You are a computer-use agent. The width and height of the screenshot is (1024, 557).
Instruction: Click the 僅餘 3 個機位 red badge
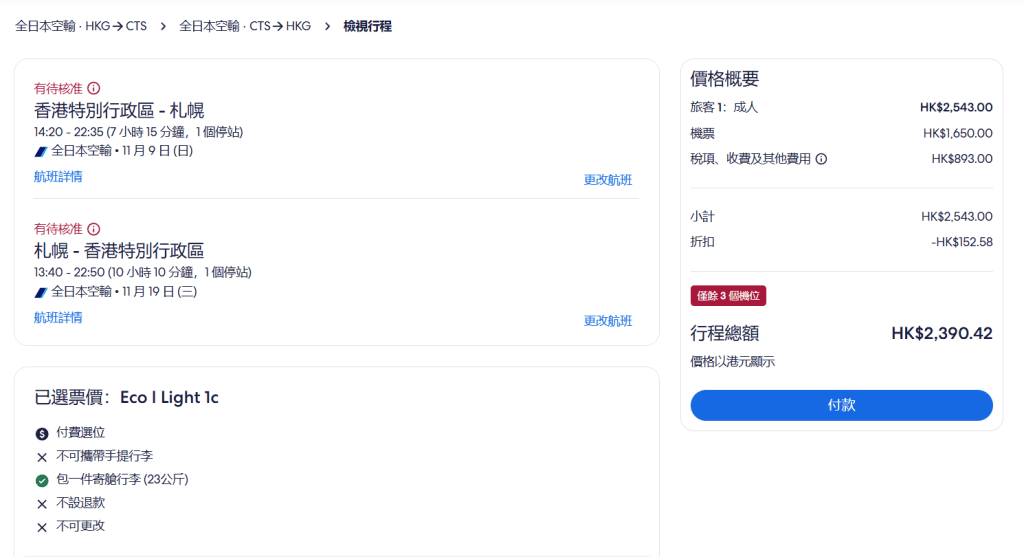pos(728,296)
